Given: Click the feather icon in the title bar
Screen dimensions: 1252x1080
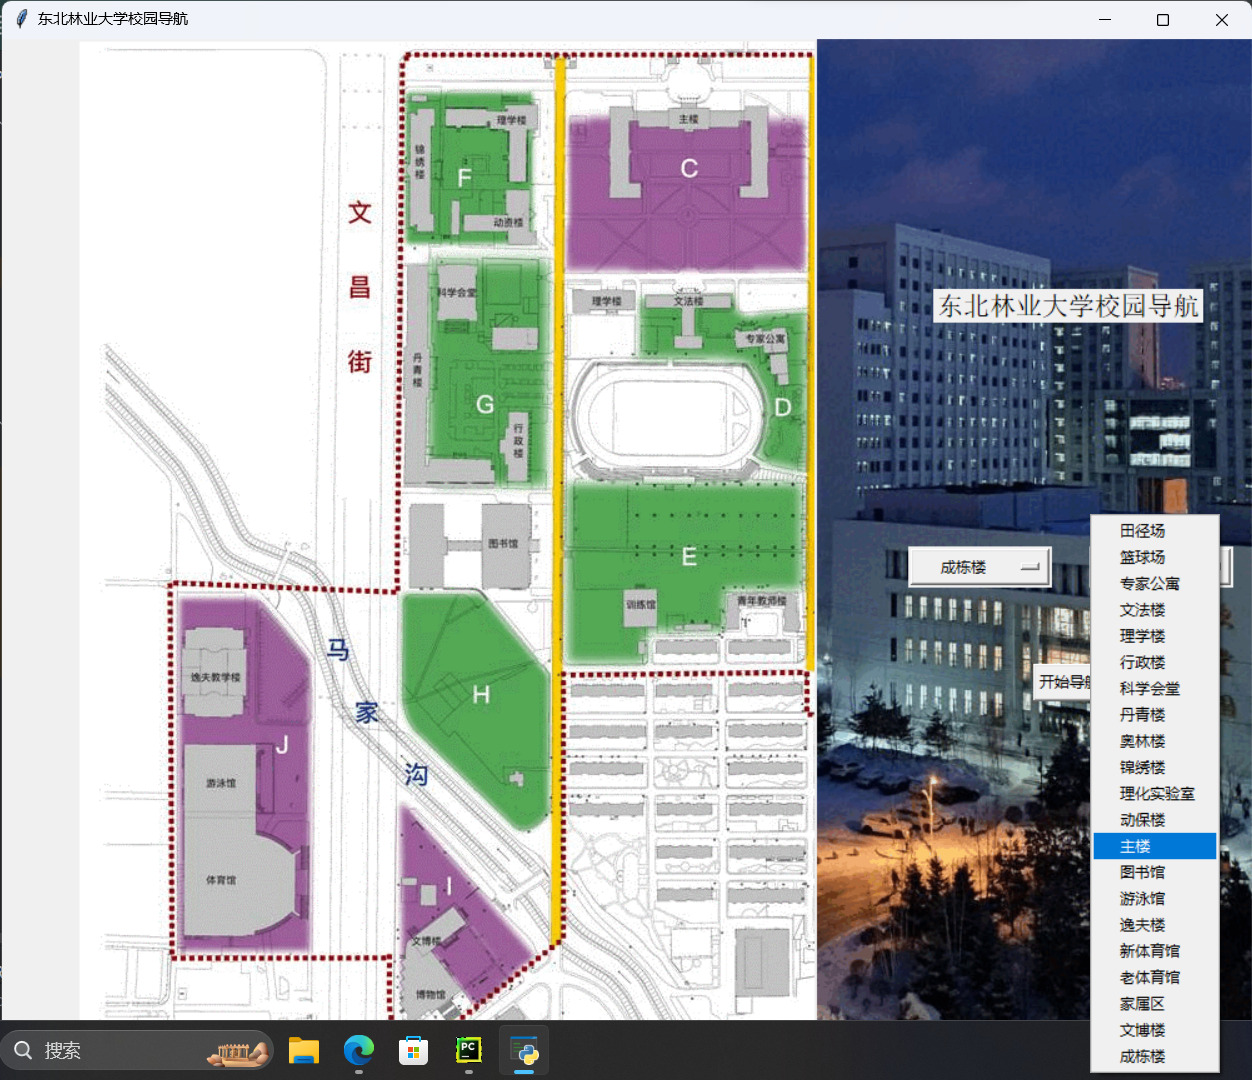Looking at the screenshot, I should pyautogui.click(x=21, y=19).
